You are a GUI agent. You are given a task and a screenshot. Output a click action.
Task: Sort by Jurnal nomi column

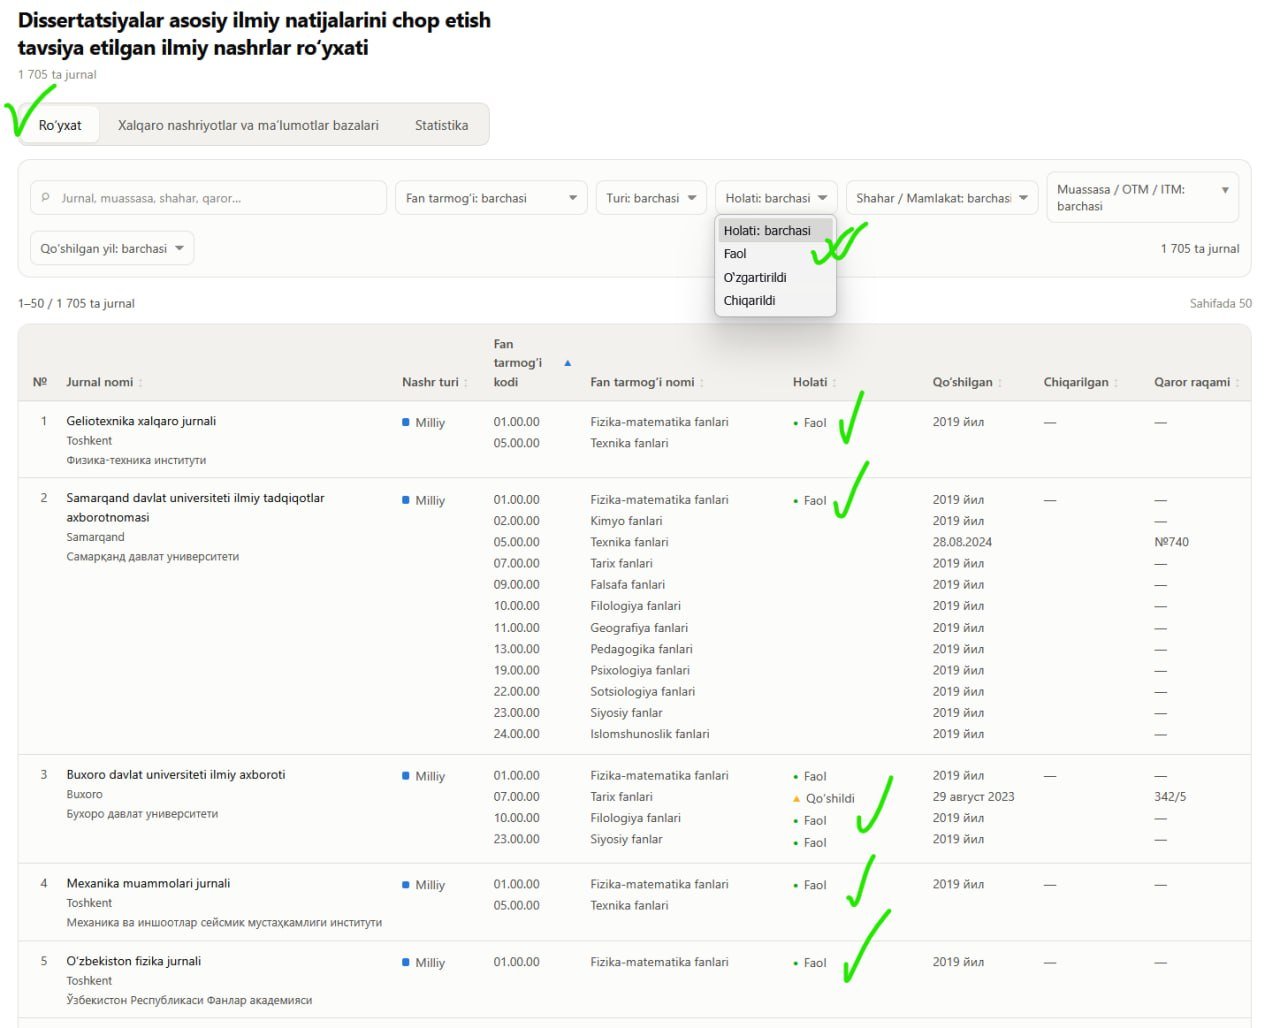pyautogui.click(x=104, y=382)
